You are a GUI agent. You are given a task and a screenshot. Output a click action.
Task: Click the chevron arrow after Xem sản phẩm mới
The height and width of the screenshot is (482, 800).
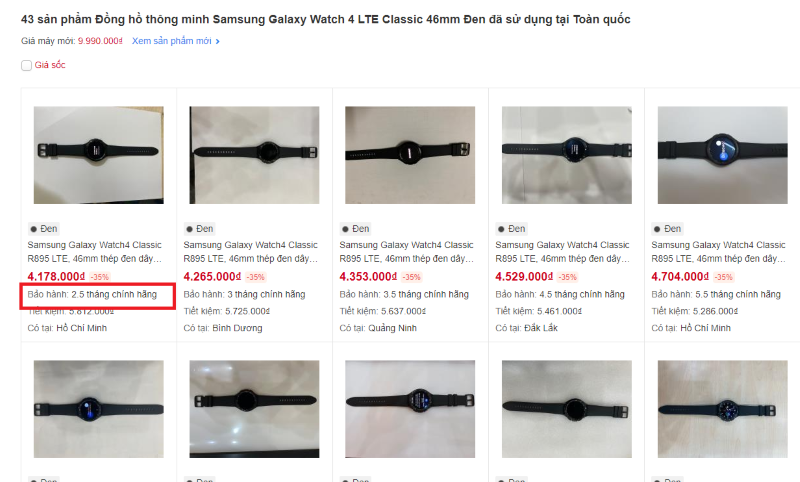point(218,41)
